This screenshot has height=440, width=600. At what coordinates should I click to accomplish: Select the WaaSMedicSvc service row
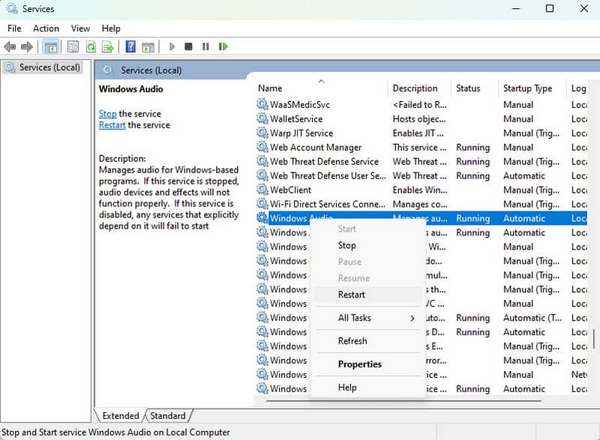(421, 104)
